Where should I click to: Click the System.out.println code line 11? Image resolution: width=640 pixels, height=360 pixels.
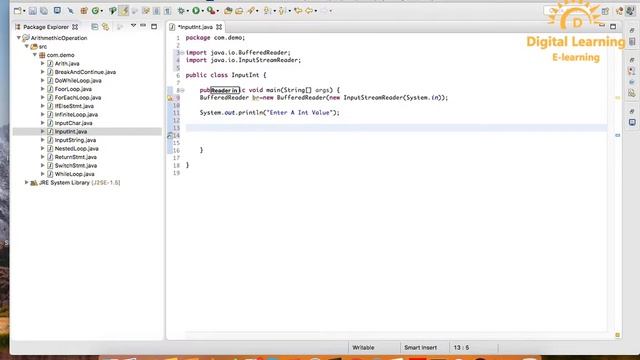[269, 113]
